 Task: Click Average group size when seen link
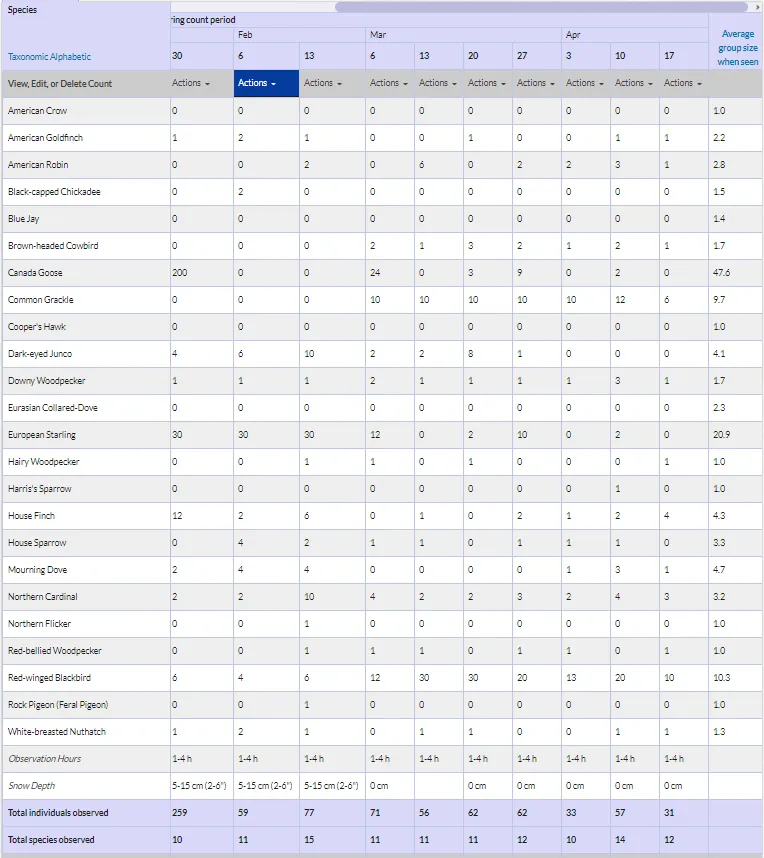click(737, 48)
